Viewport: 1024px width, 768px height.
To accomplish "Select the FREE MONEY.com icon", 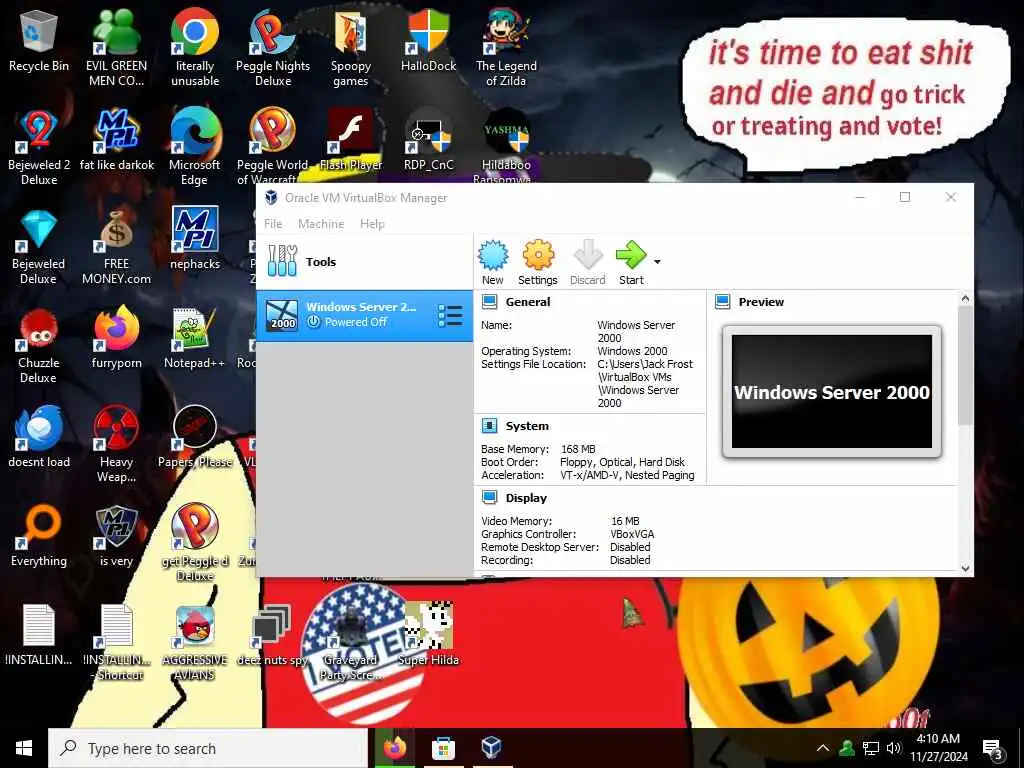I will 116,248.
